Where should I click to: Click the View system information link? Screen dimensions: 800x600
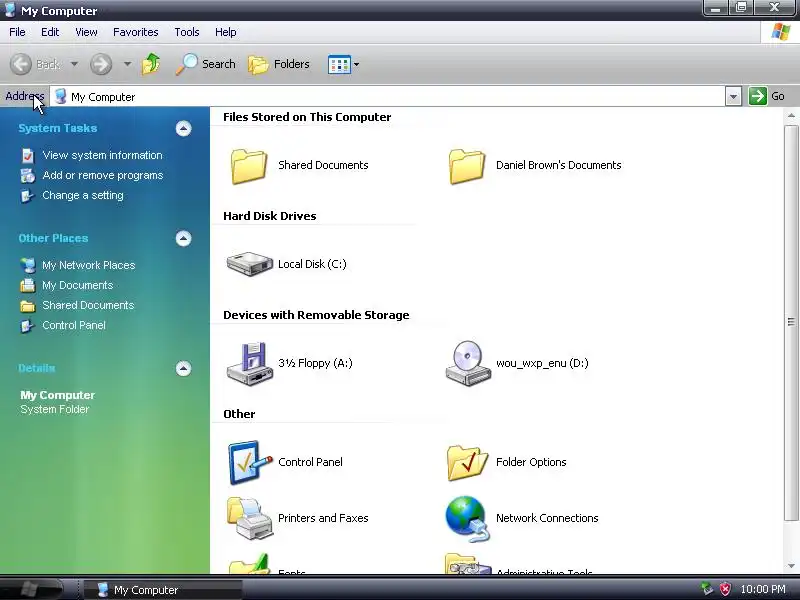tap(103, 155)
